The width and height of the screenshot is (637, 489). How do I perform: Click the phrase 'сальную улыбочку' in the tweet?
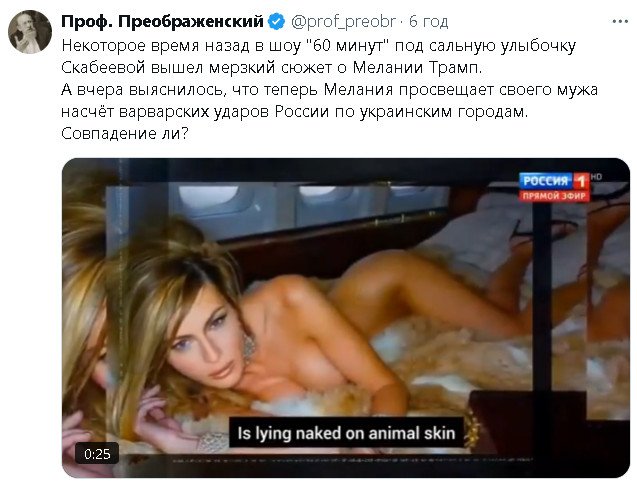(502, 46)
